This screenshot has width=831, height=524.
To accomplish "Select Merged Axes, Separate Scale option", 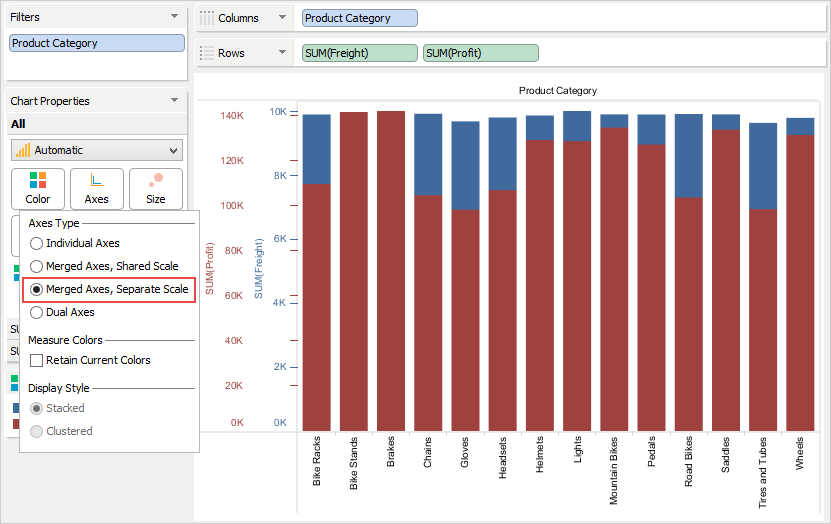I will [x=36, y=289].
